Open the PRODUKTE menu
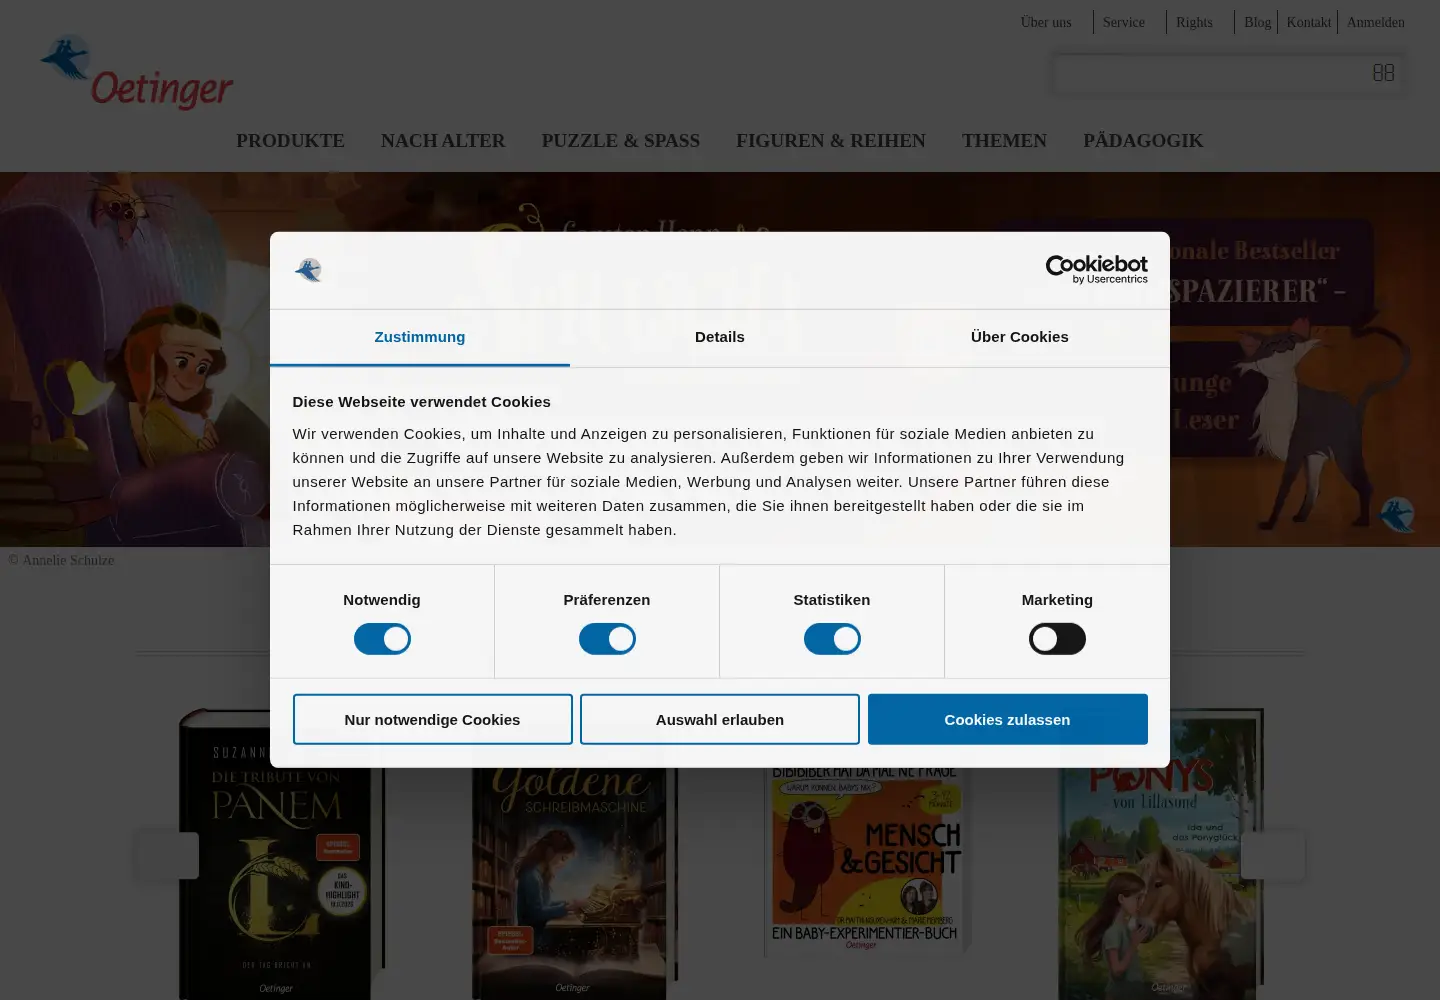This screenshot has width=1440, height=1000. pyautogui.click(x=290, y=141)
